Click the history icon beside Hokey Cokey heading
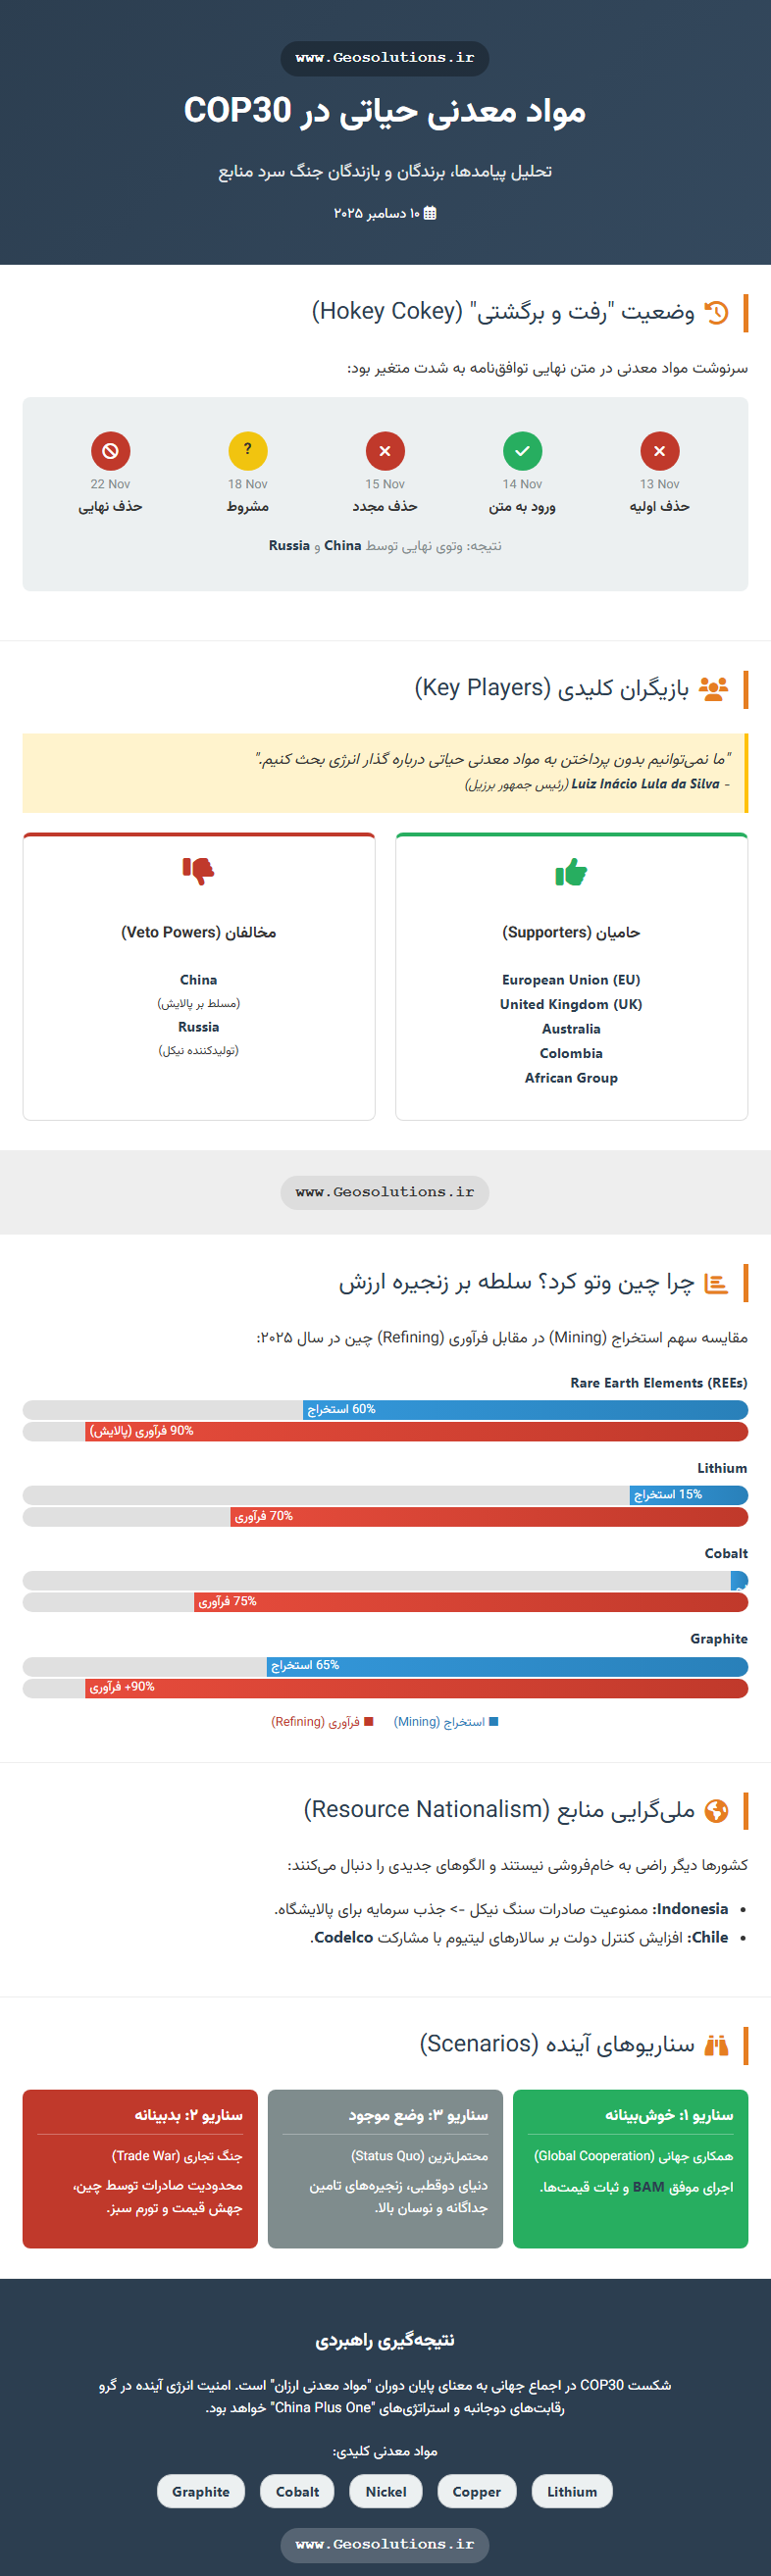771x2576 pixels. [716, 312]
